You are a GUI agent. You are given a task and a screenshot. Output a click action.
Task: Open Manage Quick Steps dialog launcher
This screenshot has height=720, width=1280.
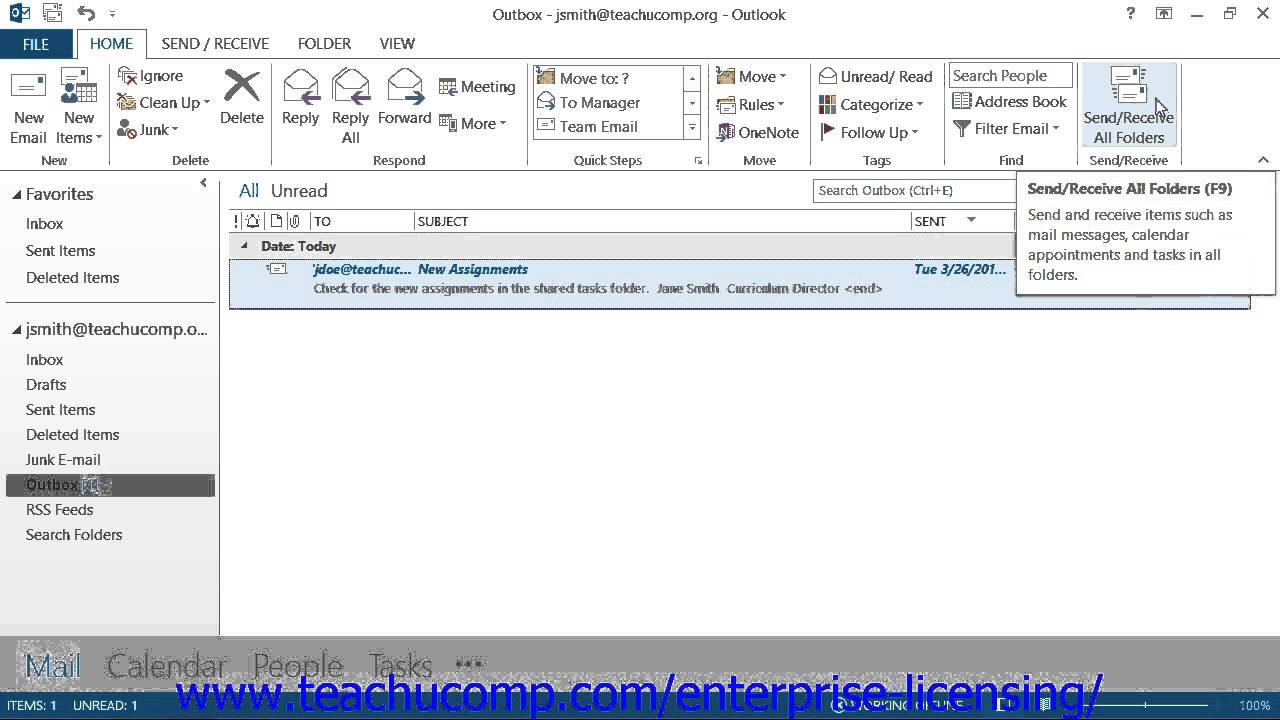(x=698, y=161)
